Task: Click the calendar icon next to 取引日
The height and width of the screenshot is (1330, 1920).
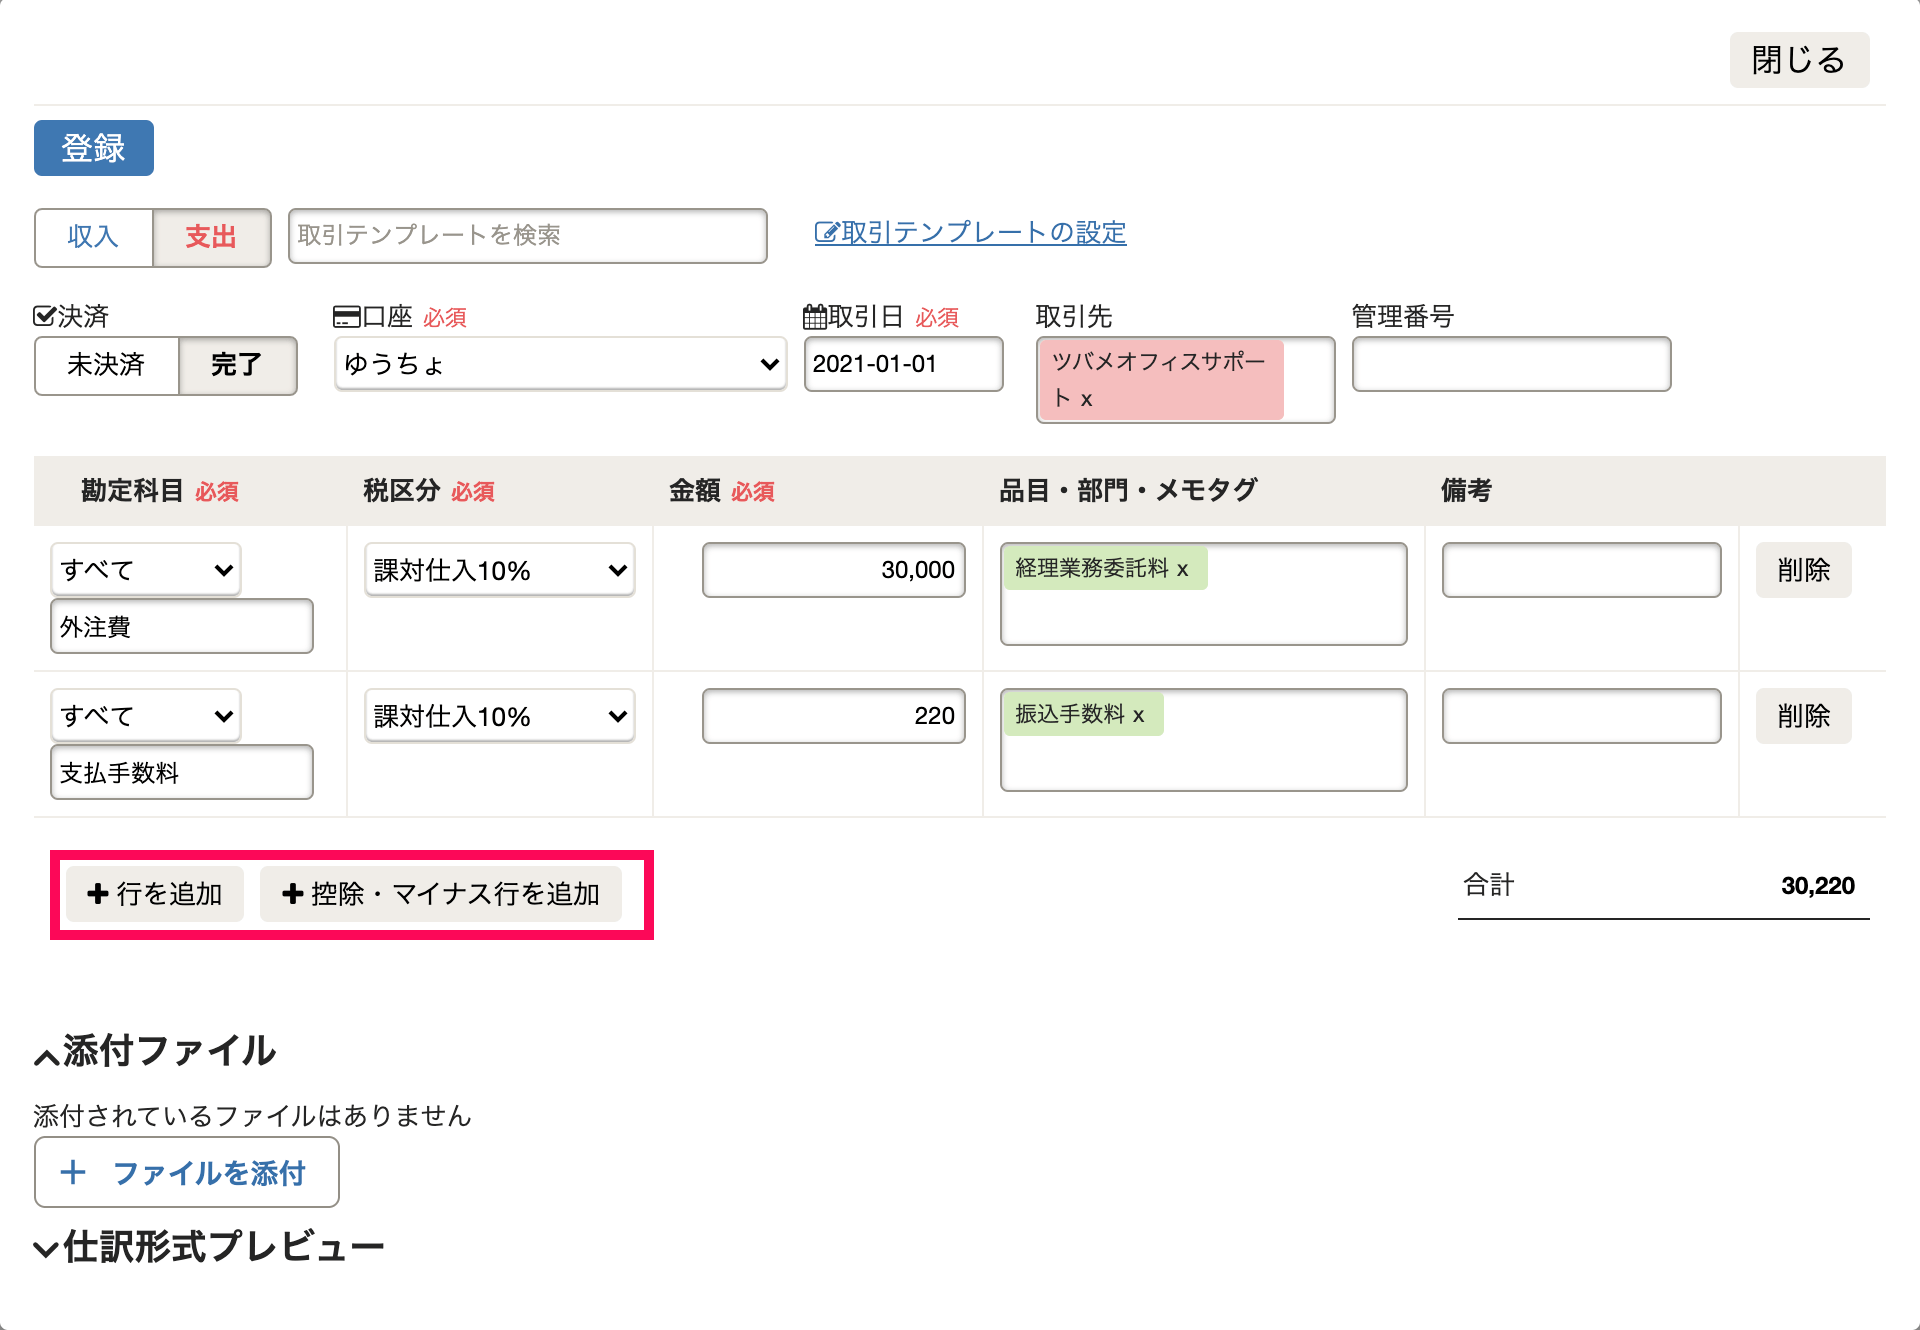Action: (x=816, y=315)
